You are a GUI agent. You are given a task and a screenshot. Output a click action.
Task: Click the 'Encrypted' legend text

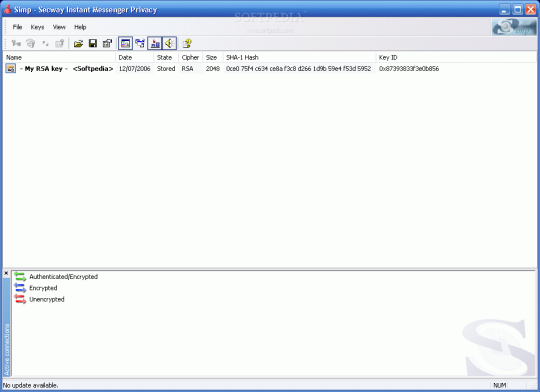(43, 288)
